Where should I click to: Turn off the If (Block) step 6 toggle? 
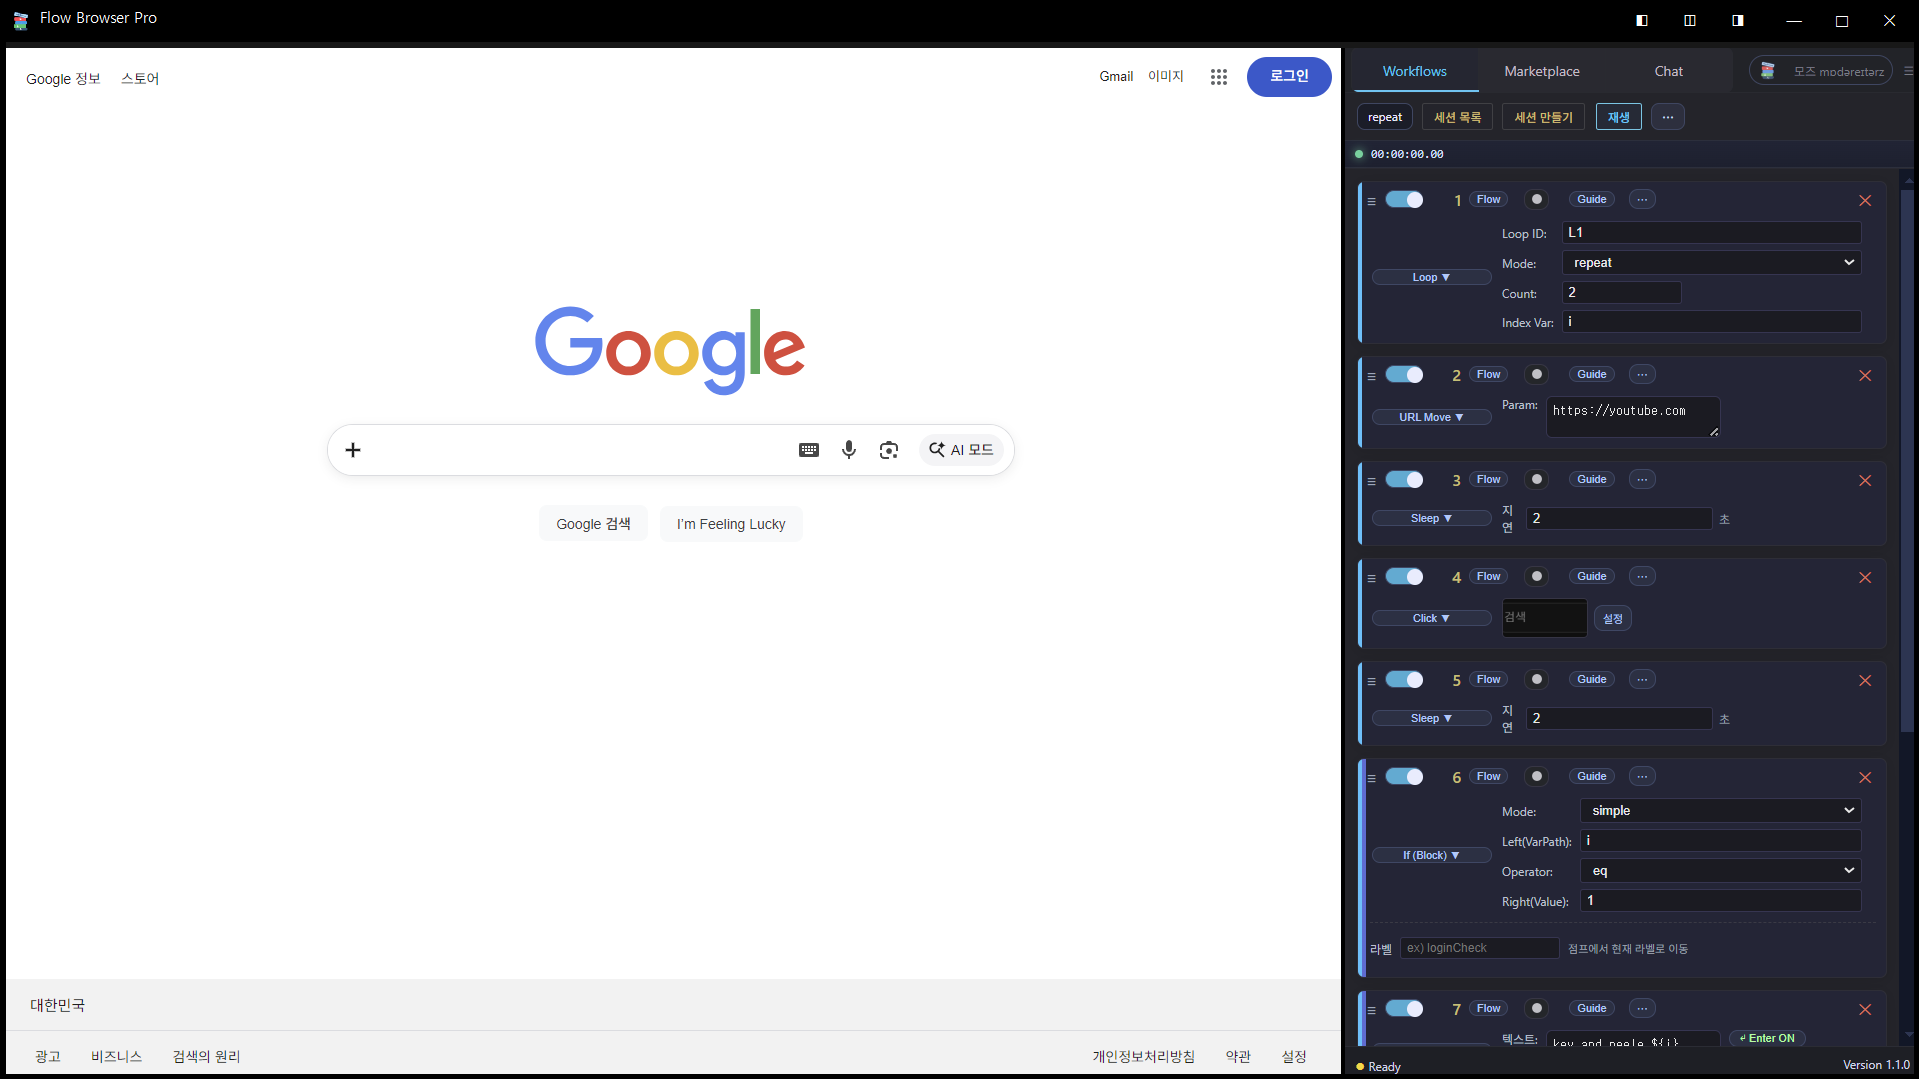pos(1405,776)
